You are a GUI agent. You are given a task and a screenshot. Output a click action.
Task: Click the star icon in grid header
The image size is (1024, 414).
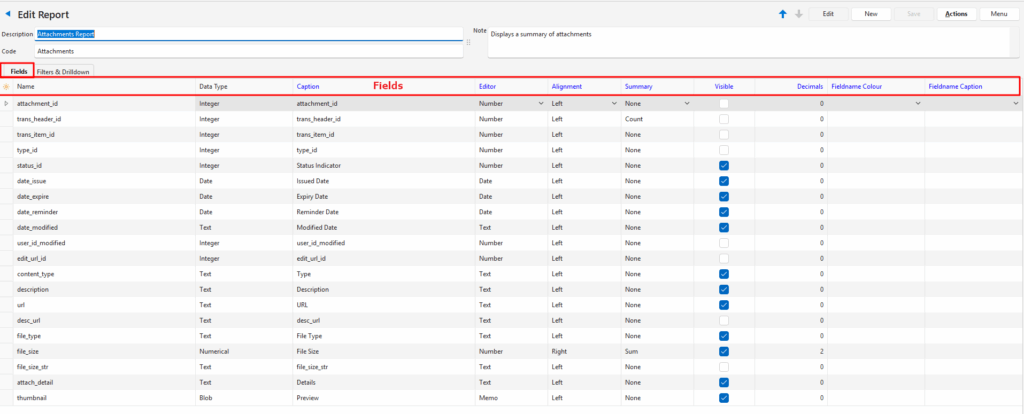tap(7, 87)
